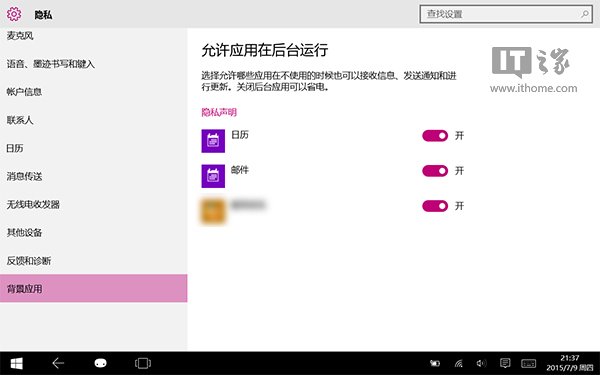This screenshot has width=600, height=375.
Task: Open Task View on taskbar
Action: pos(143,363)
